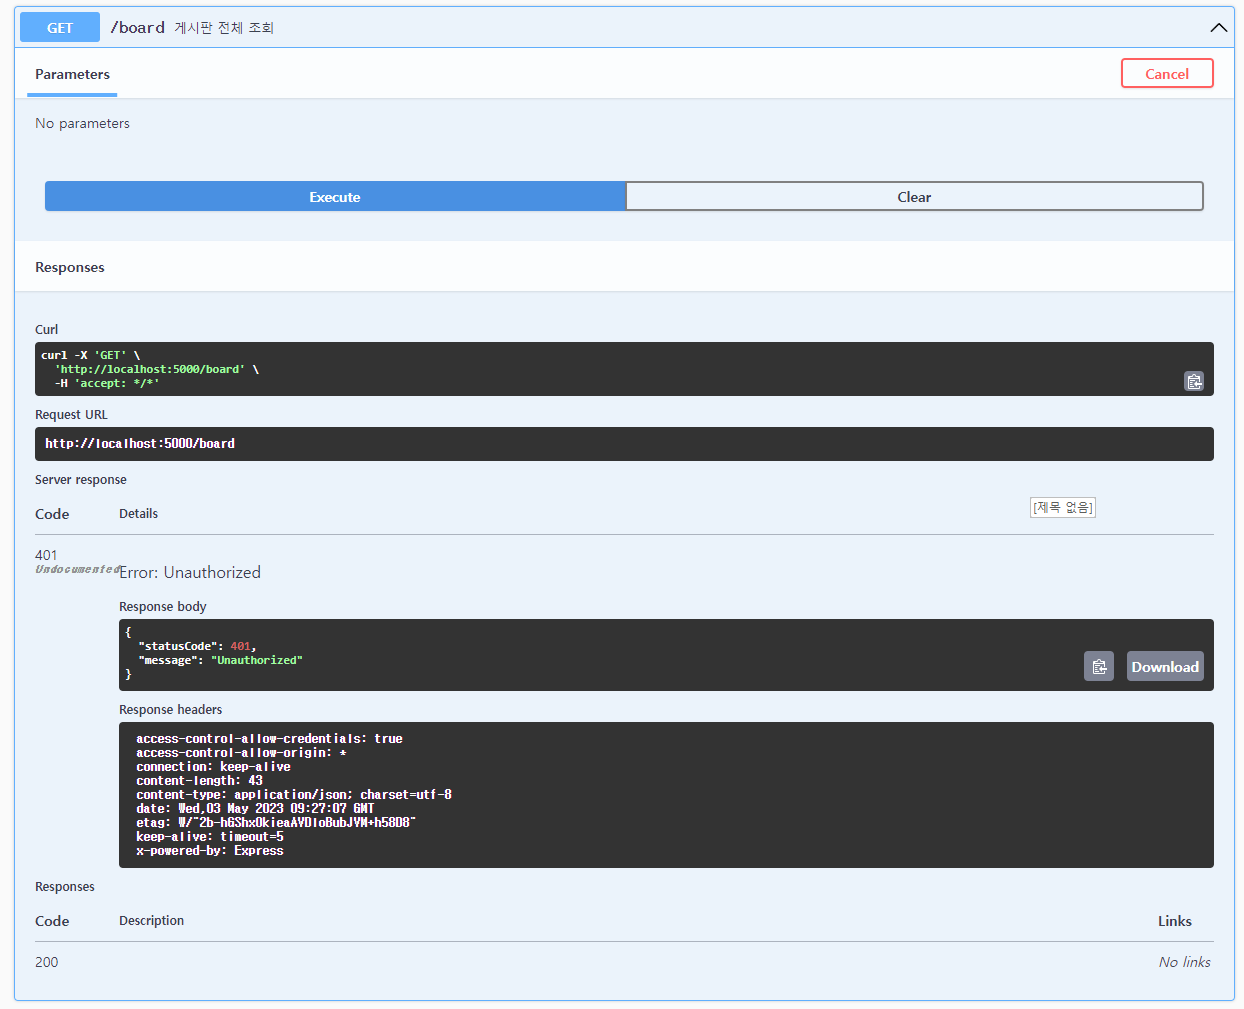Click the keep-alive: timeout=5 header line
This screenshot has height=1009, width=1244.
[x=210, y=837]
